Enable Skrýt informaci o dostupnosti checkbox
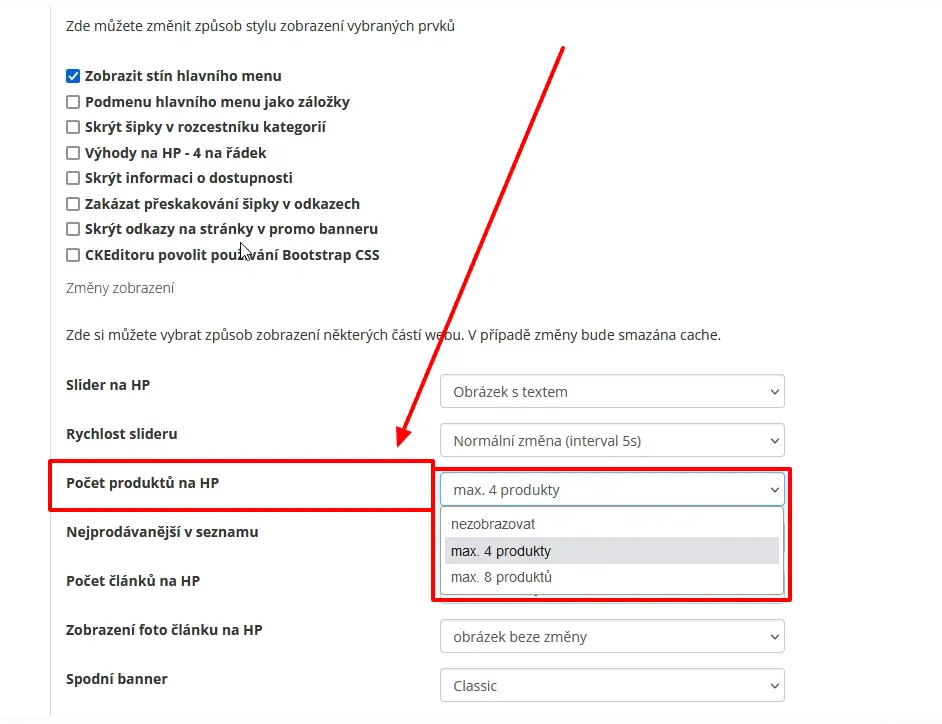This screenshot has width=942, height=724. point(73,178)
